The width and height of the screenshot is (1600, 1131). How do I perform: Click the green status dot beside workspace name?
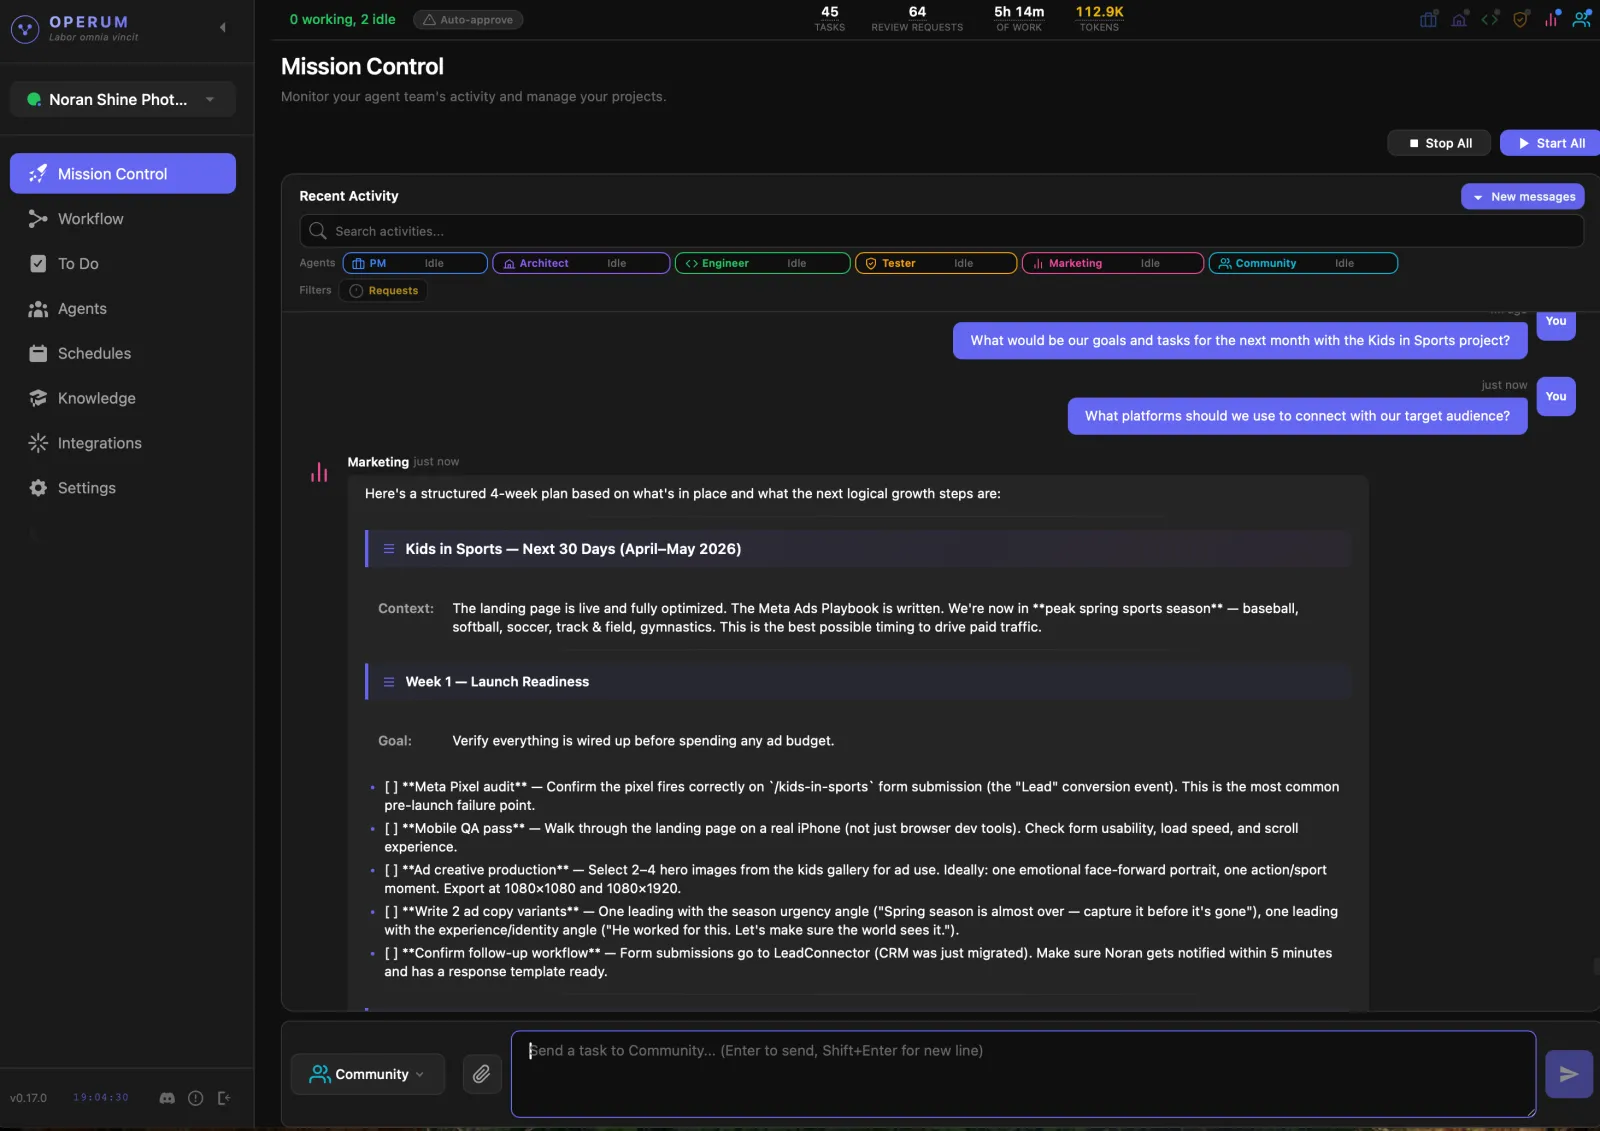point(33,99)
